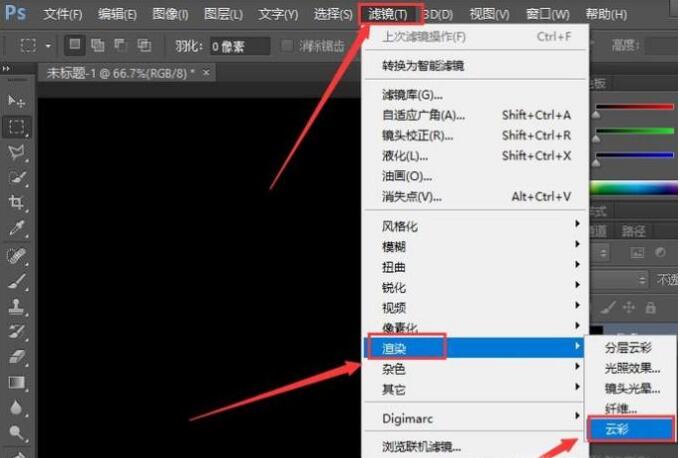Select the Move tool
The image size is (680, 458).
[17, 101]
